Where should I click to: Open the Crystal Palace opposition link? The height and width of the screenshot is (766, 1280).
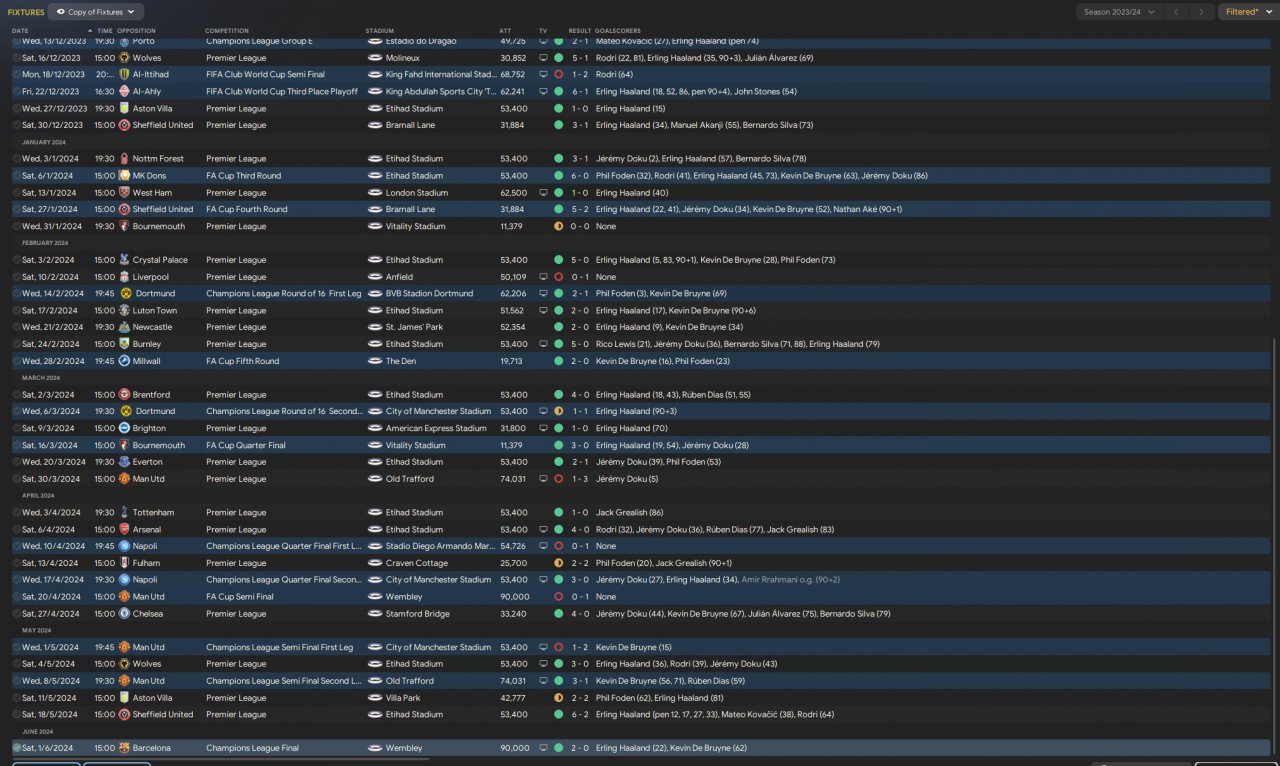point(161,260)
